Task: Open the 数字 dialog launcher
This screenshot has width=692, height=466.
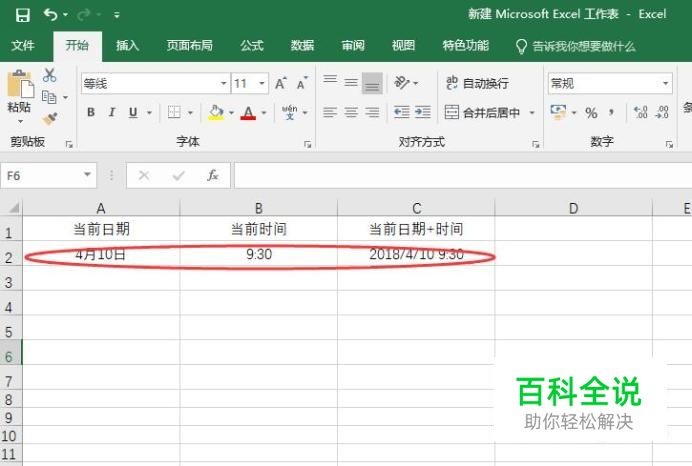Action: pos(669,144)
